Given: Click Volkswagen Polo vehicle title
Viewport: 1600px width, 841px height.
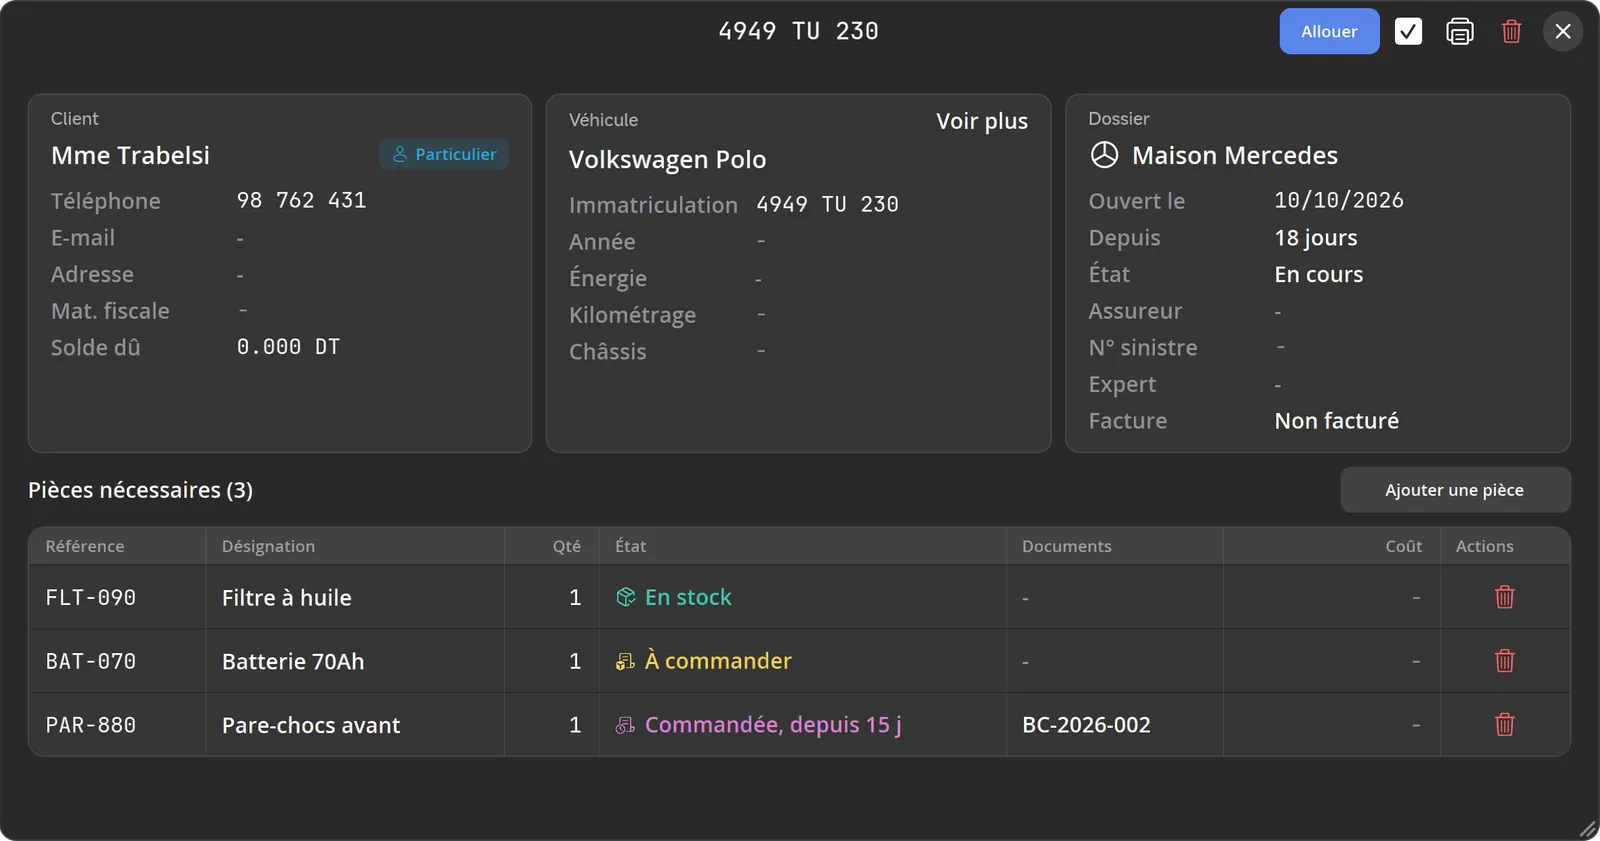Looking at the screenshot, I should pos(668,159).
